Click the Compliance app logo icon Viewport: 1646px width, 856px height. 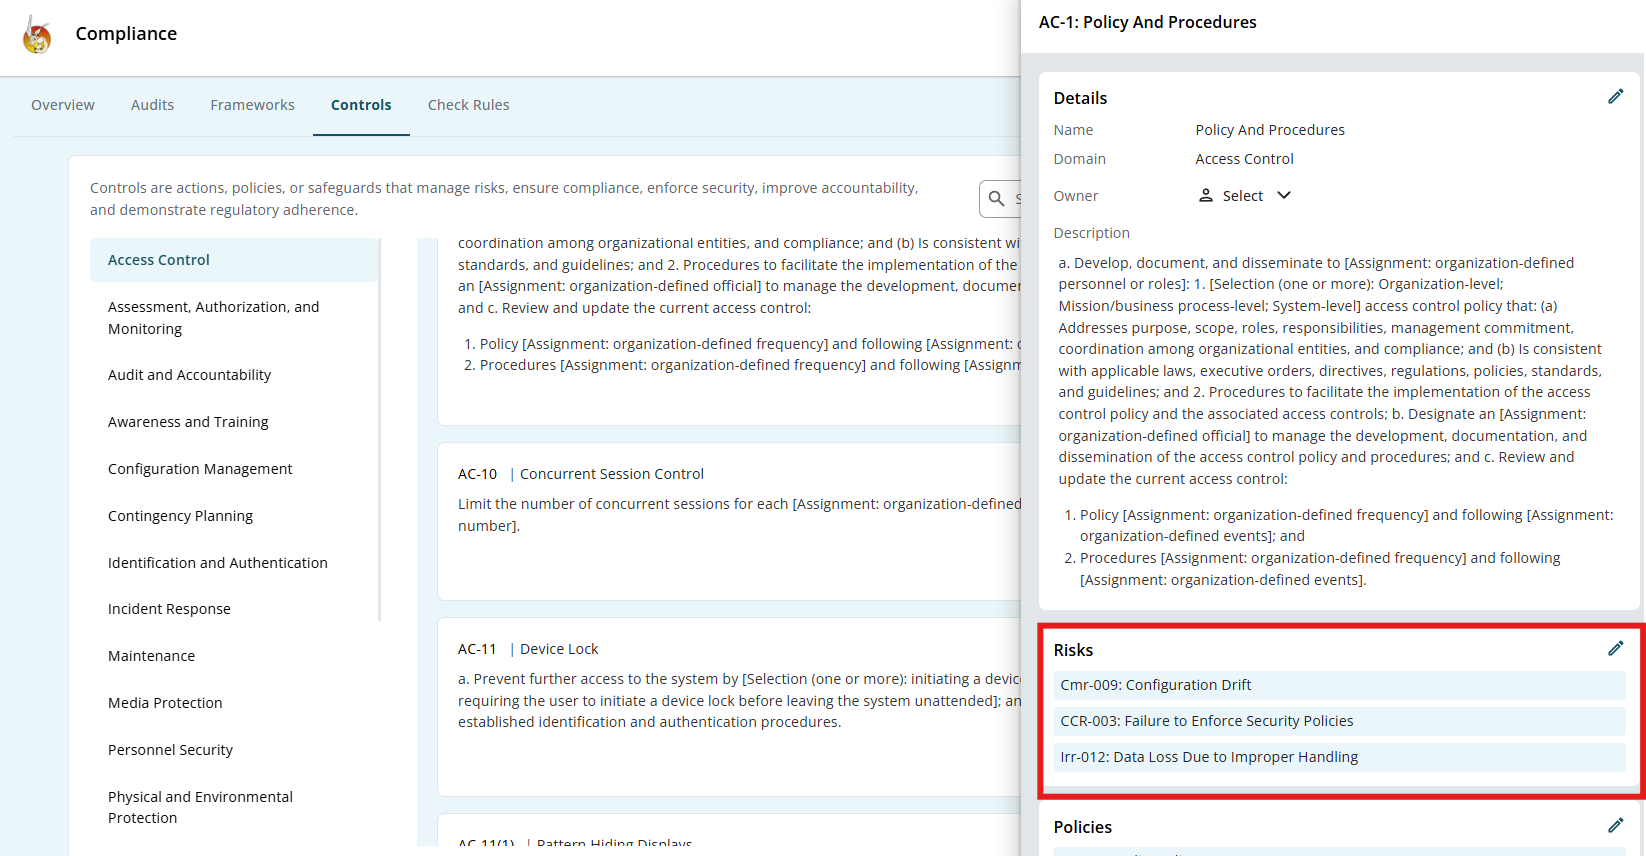coord(37,34)
